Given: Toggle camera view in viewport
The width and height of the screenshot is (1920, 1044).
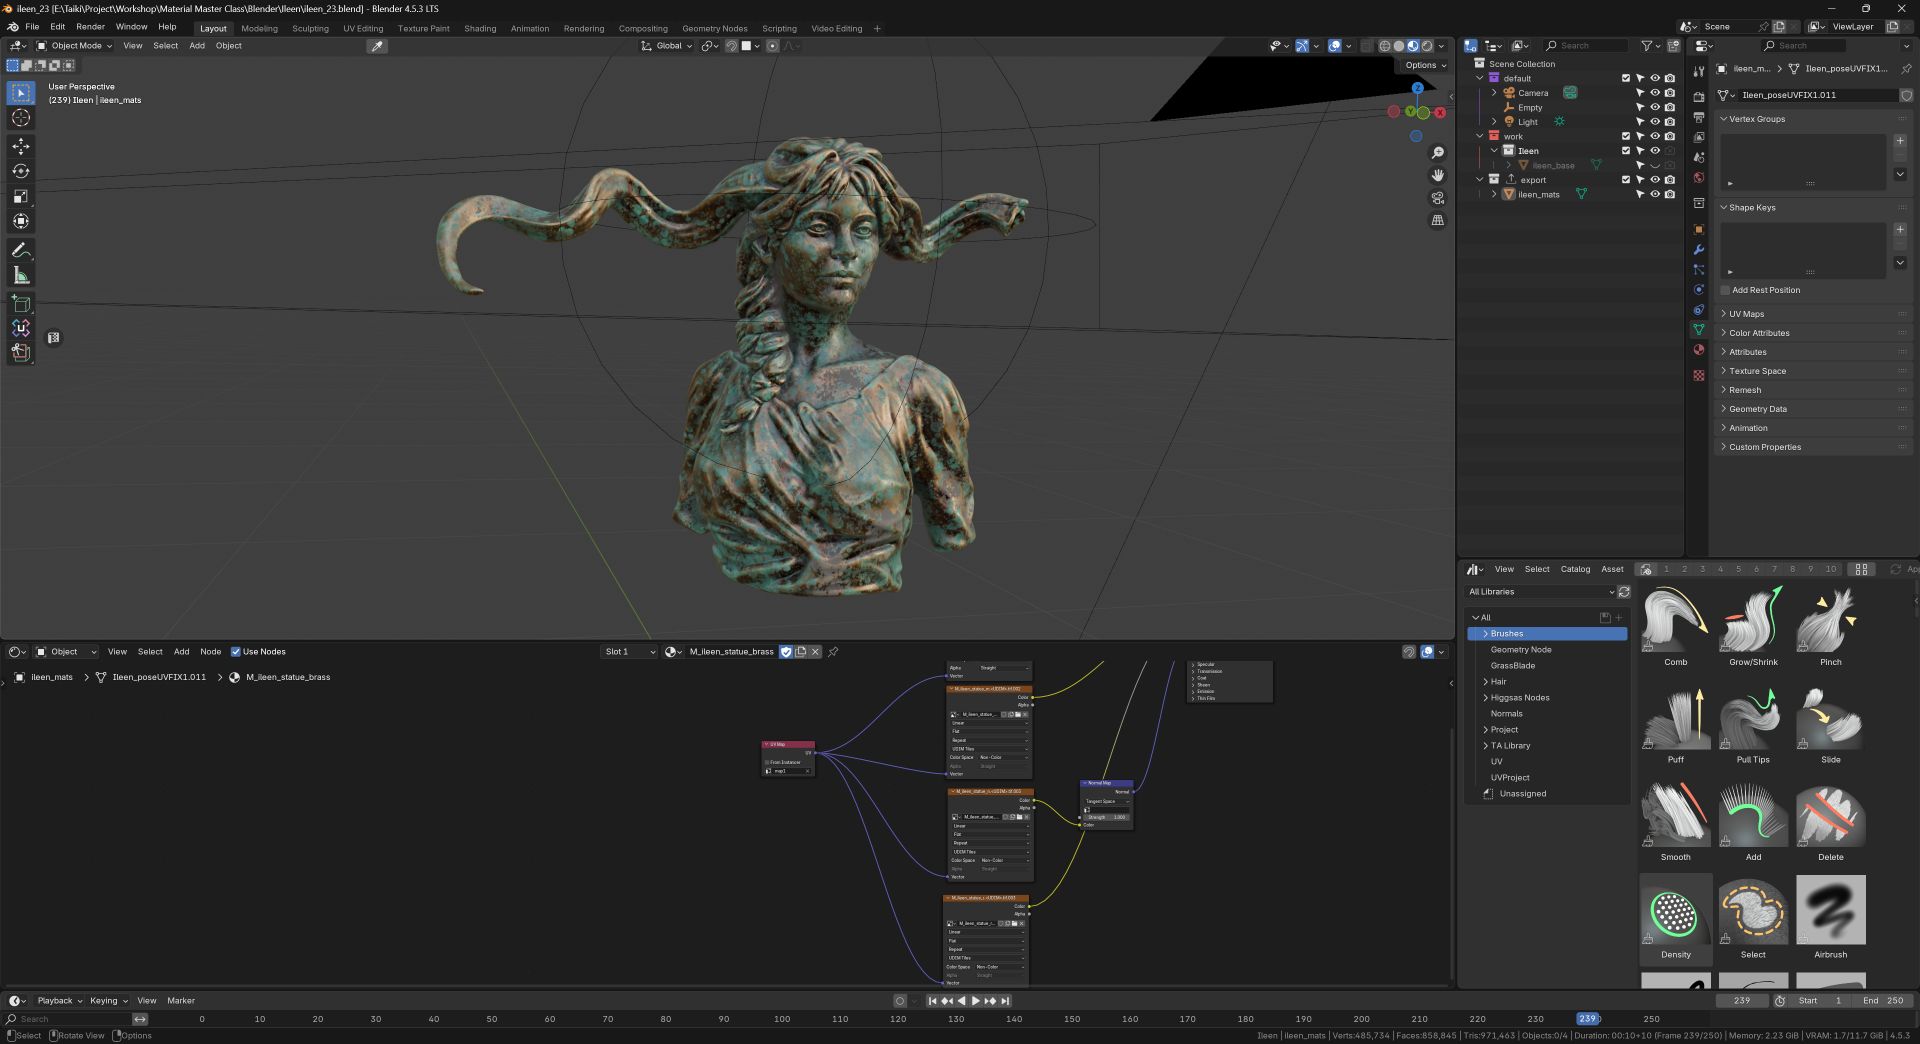Looking at the screenshot, I should pyautogui.click(x=1437, y=198).
